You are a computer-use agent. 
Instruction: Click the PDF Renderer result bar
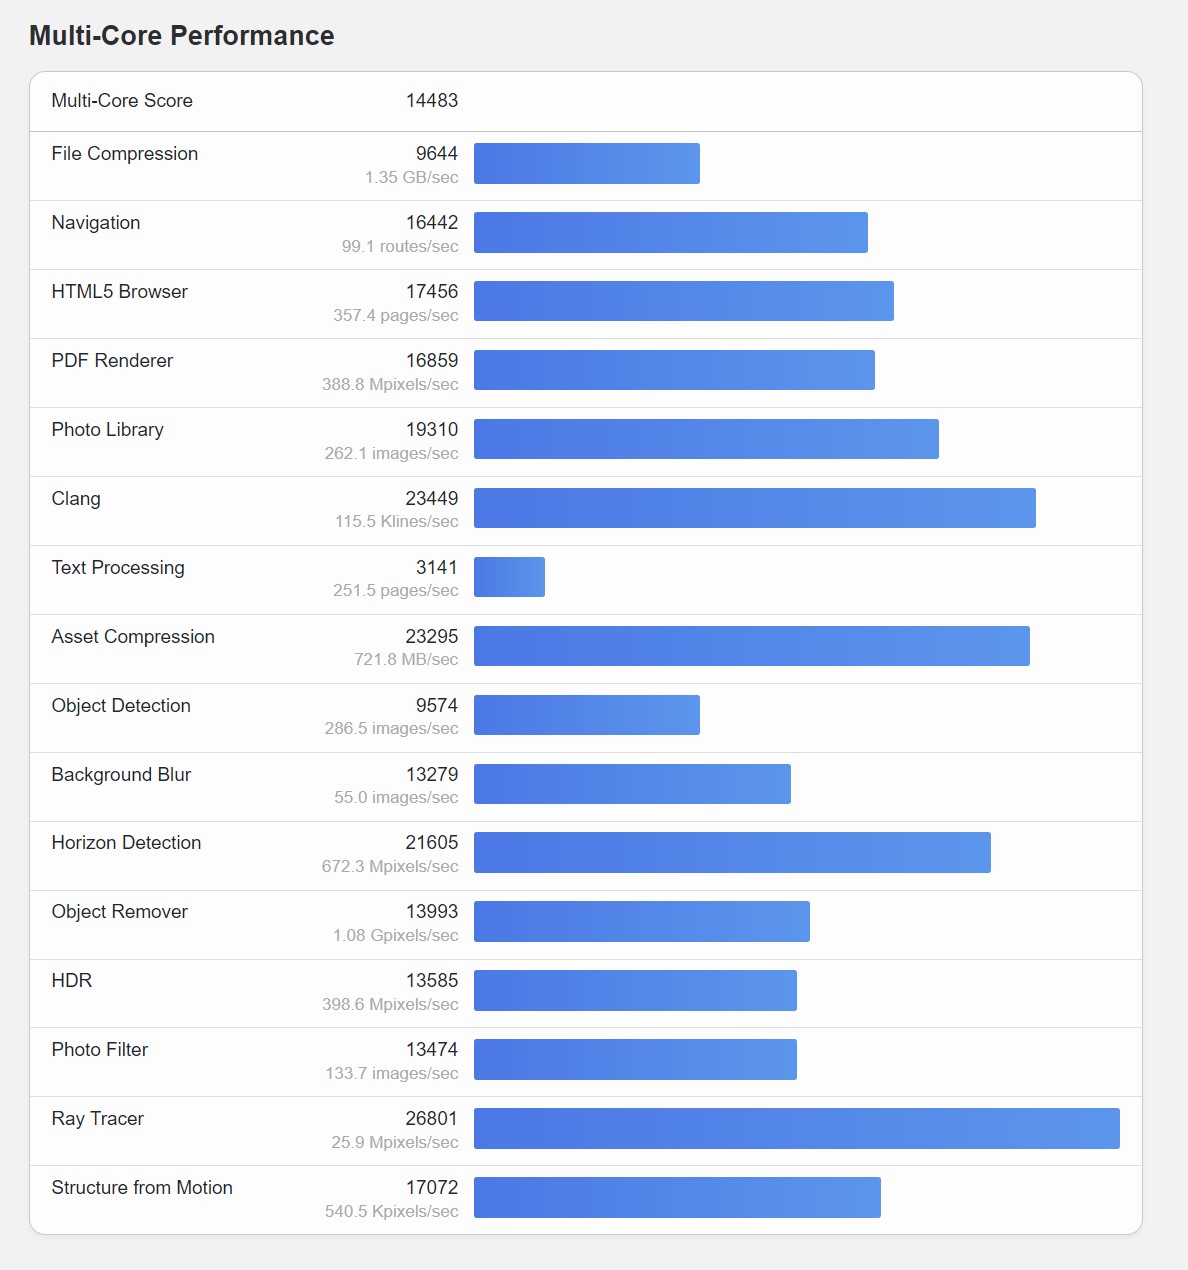(674, 370)
